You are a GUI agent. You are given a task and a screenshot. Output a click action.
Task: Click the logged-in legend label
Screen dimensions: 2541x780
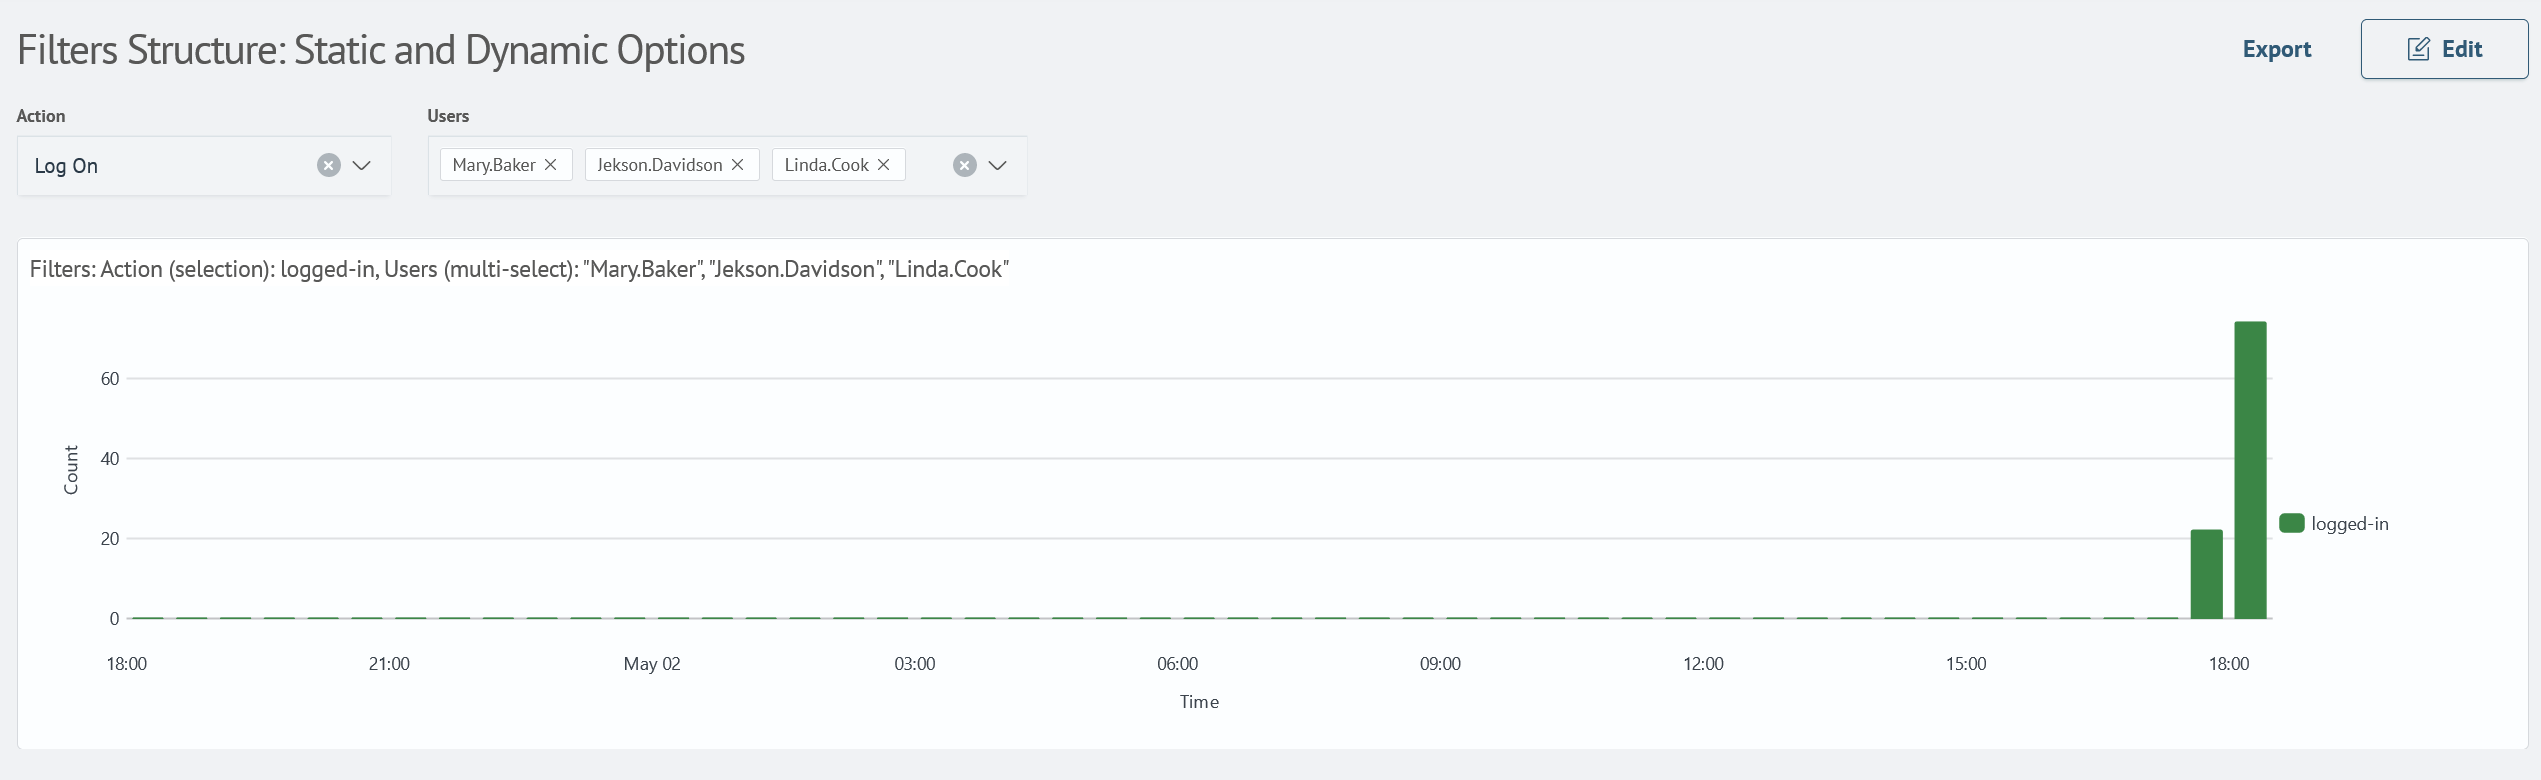tap(2349, 524)
